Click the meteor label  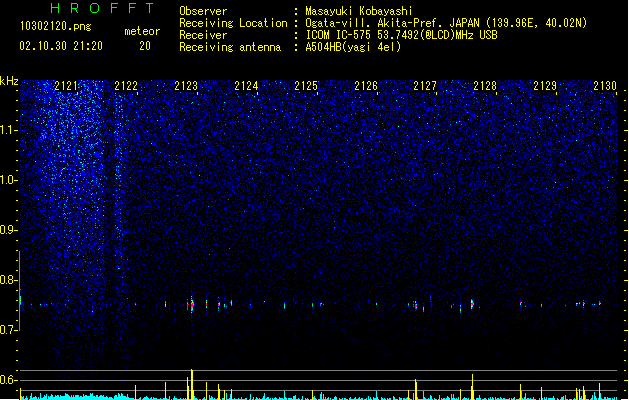tap(142, 31)
